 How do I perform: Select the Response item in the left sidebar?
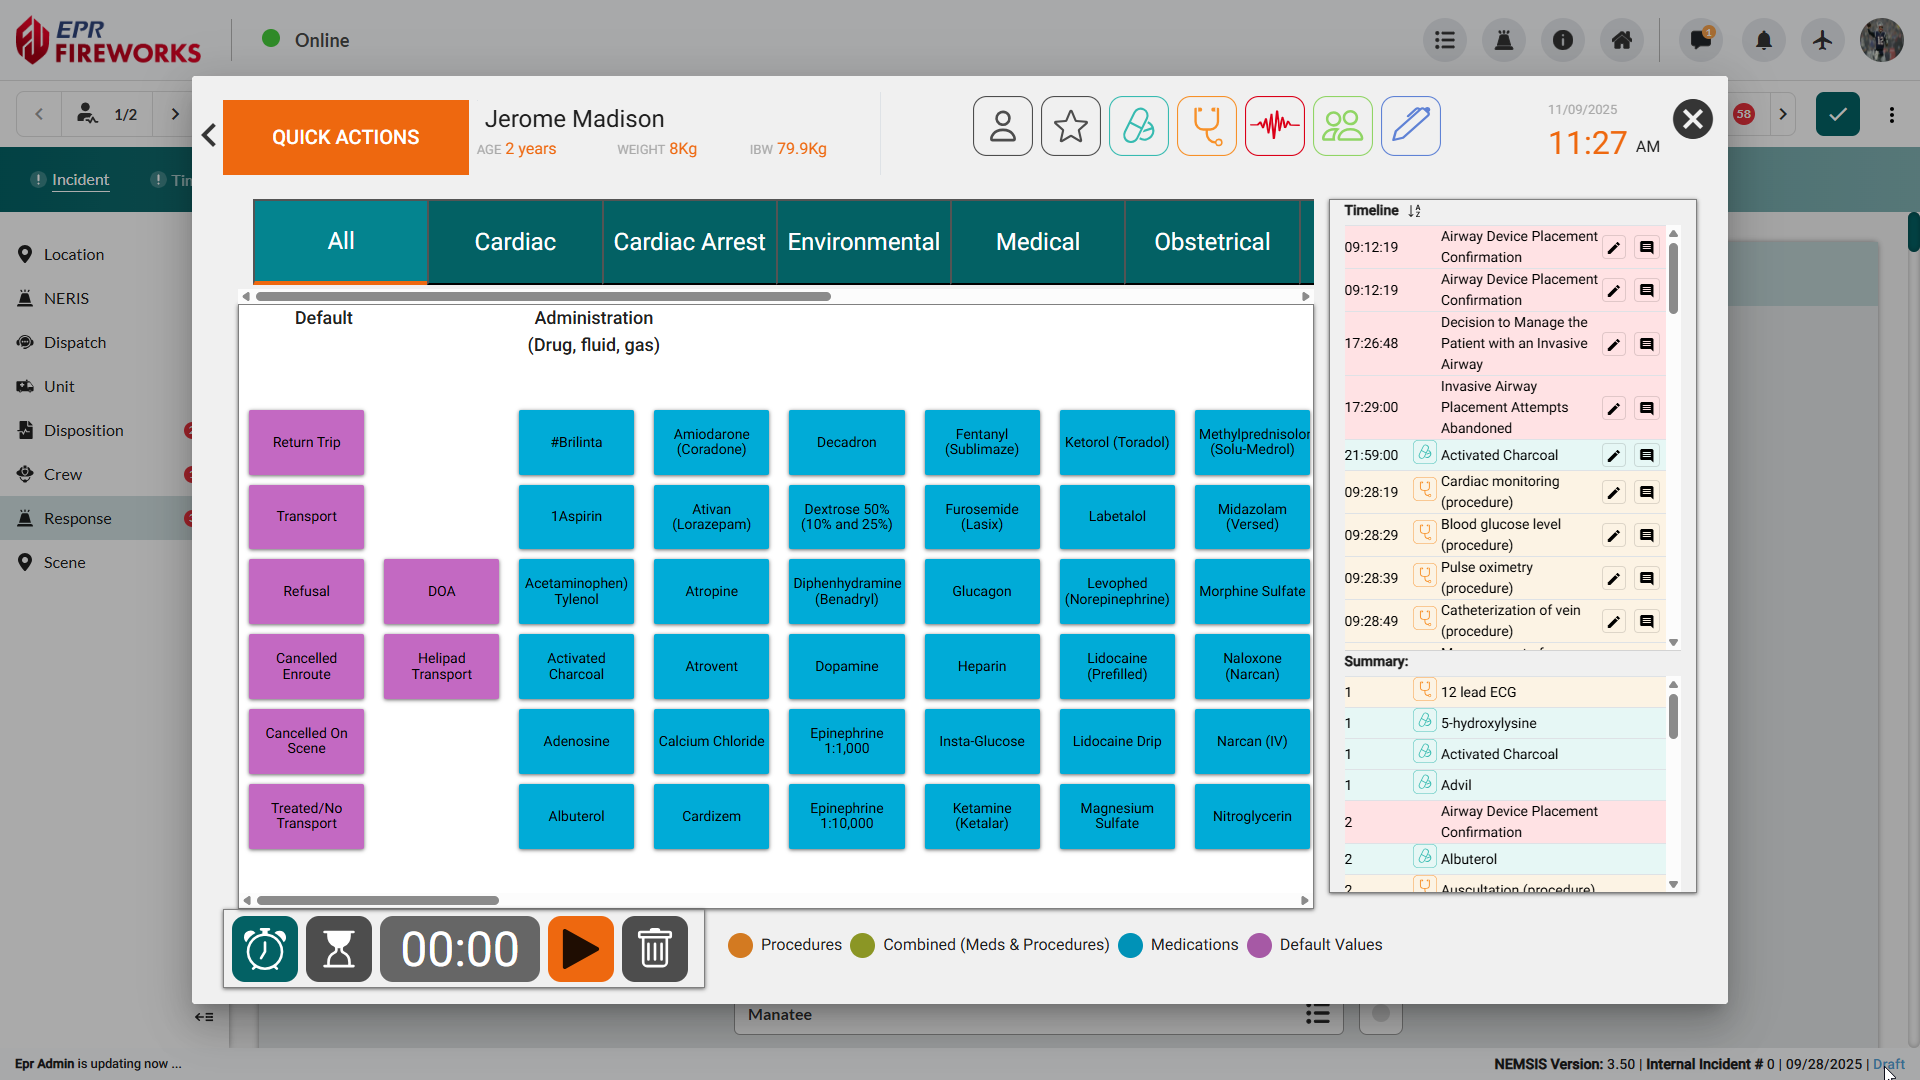pos(78,518)
